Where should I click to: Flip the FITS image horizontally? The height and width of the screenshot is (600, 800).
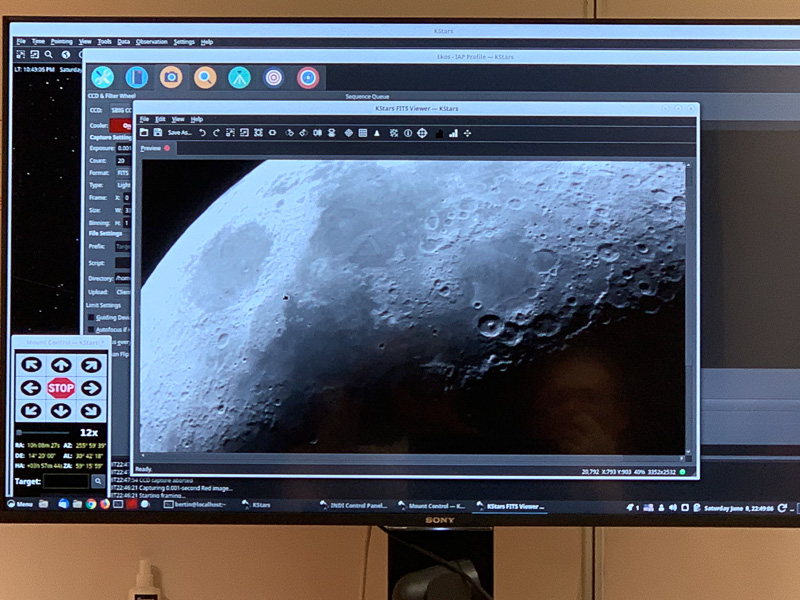click(317, 133)
